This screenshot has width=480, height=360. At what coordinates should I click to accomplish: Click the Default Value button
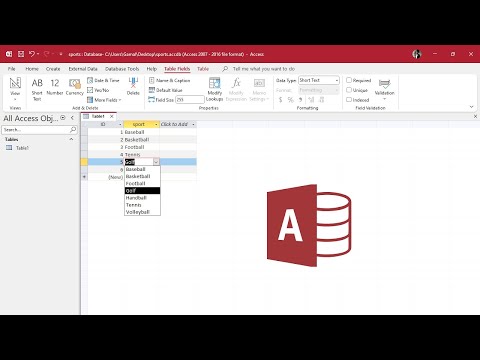[x=165, y=90]
